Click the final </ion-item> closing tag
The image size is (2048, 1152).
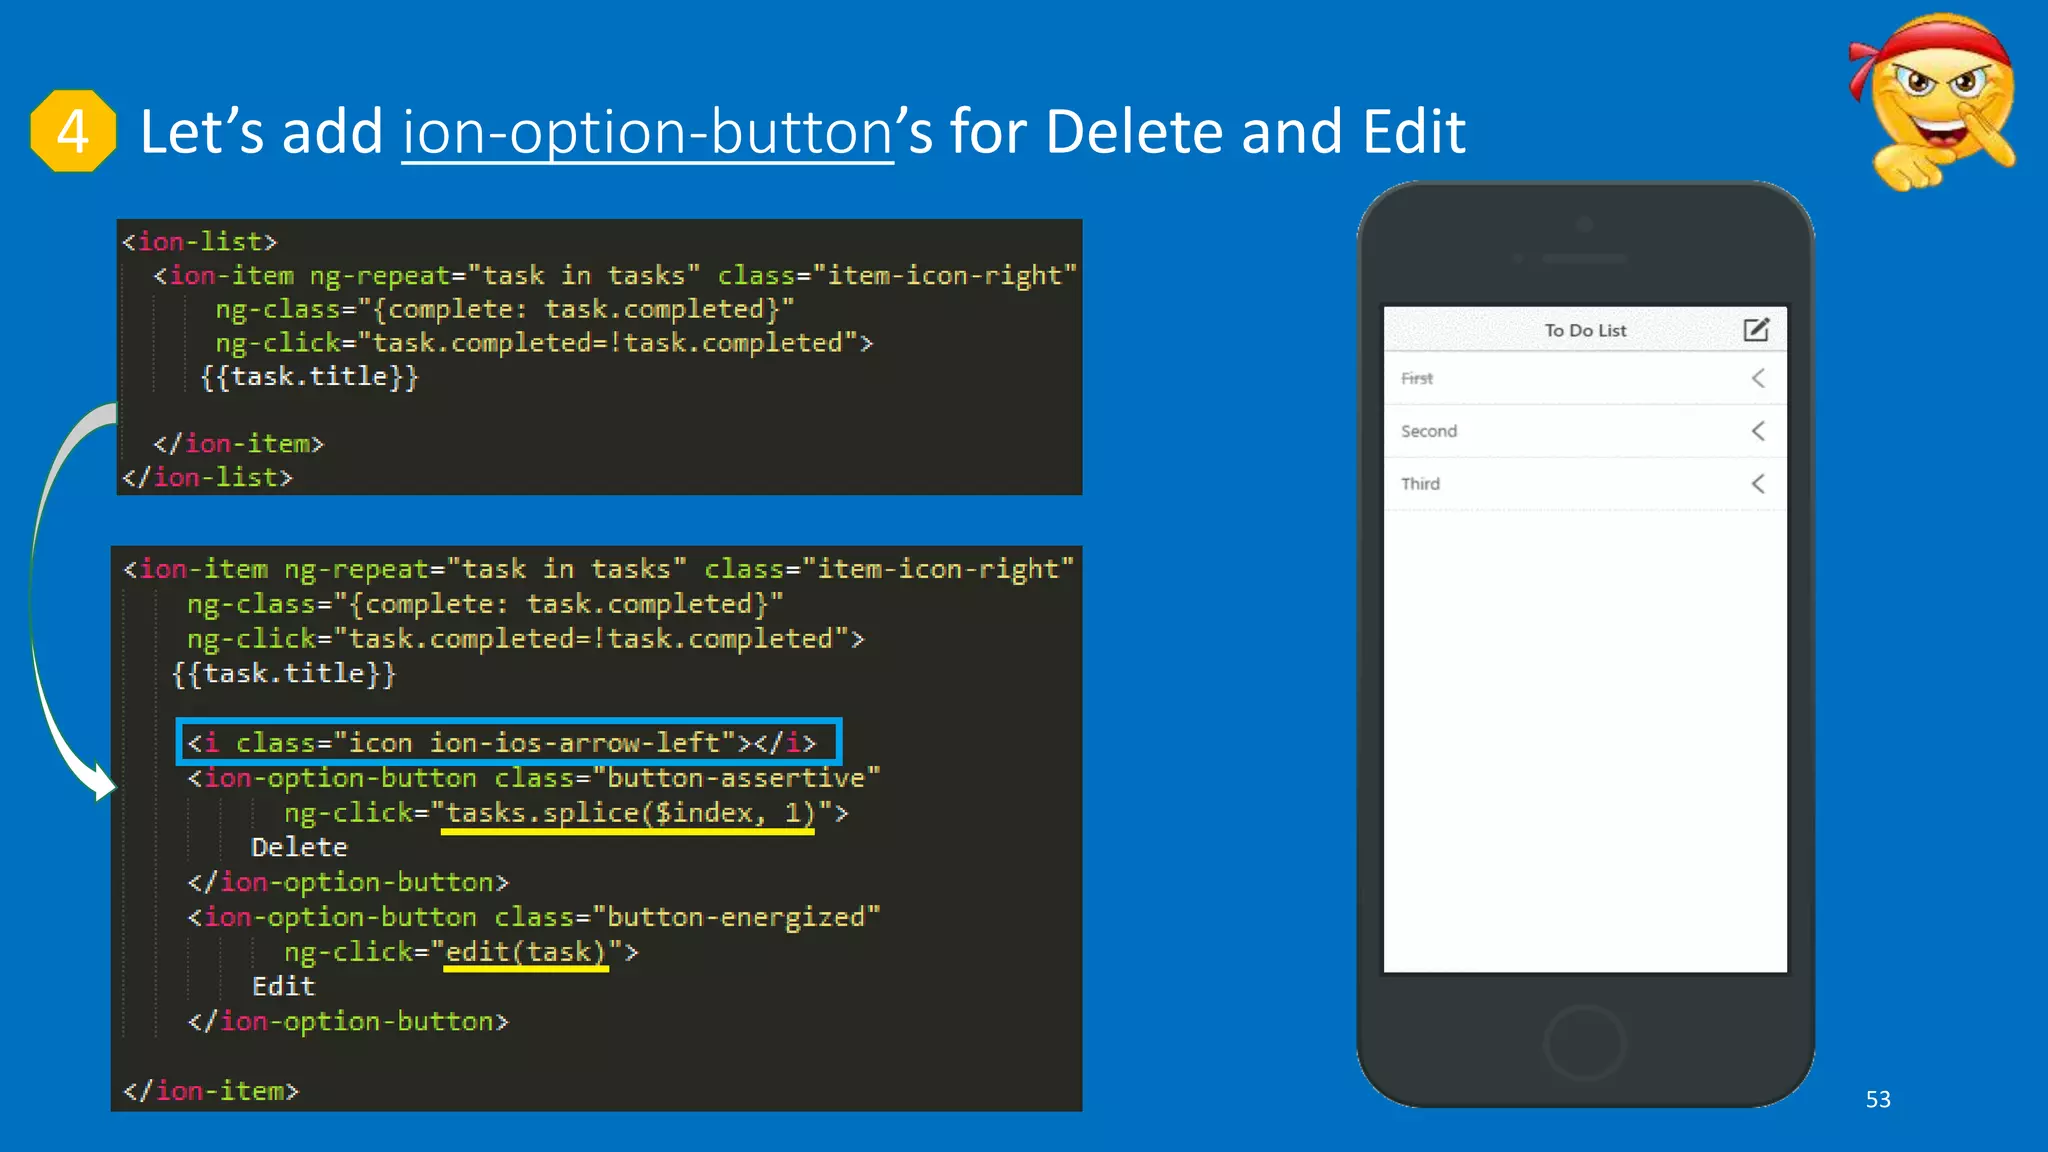click(x=210, y=1091)
